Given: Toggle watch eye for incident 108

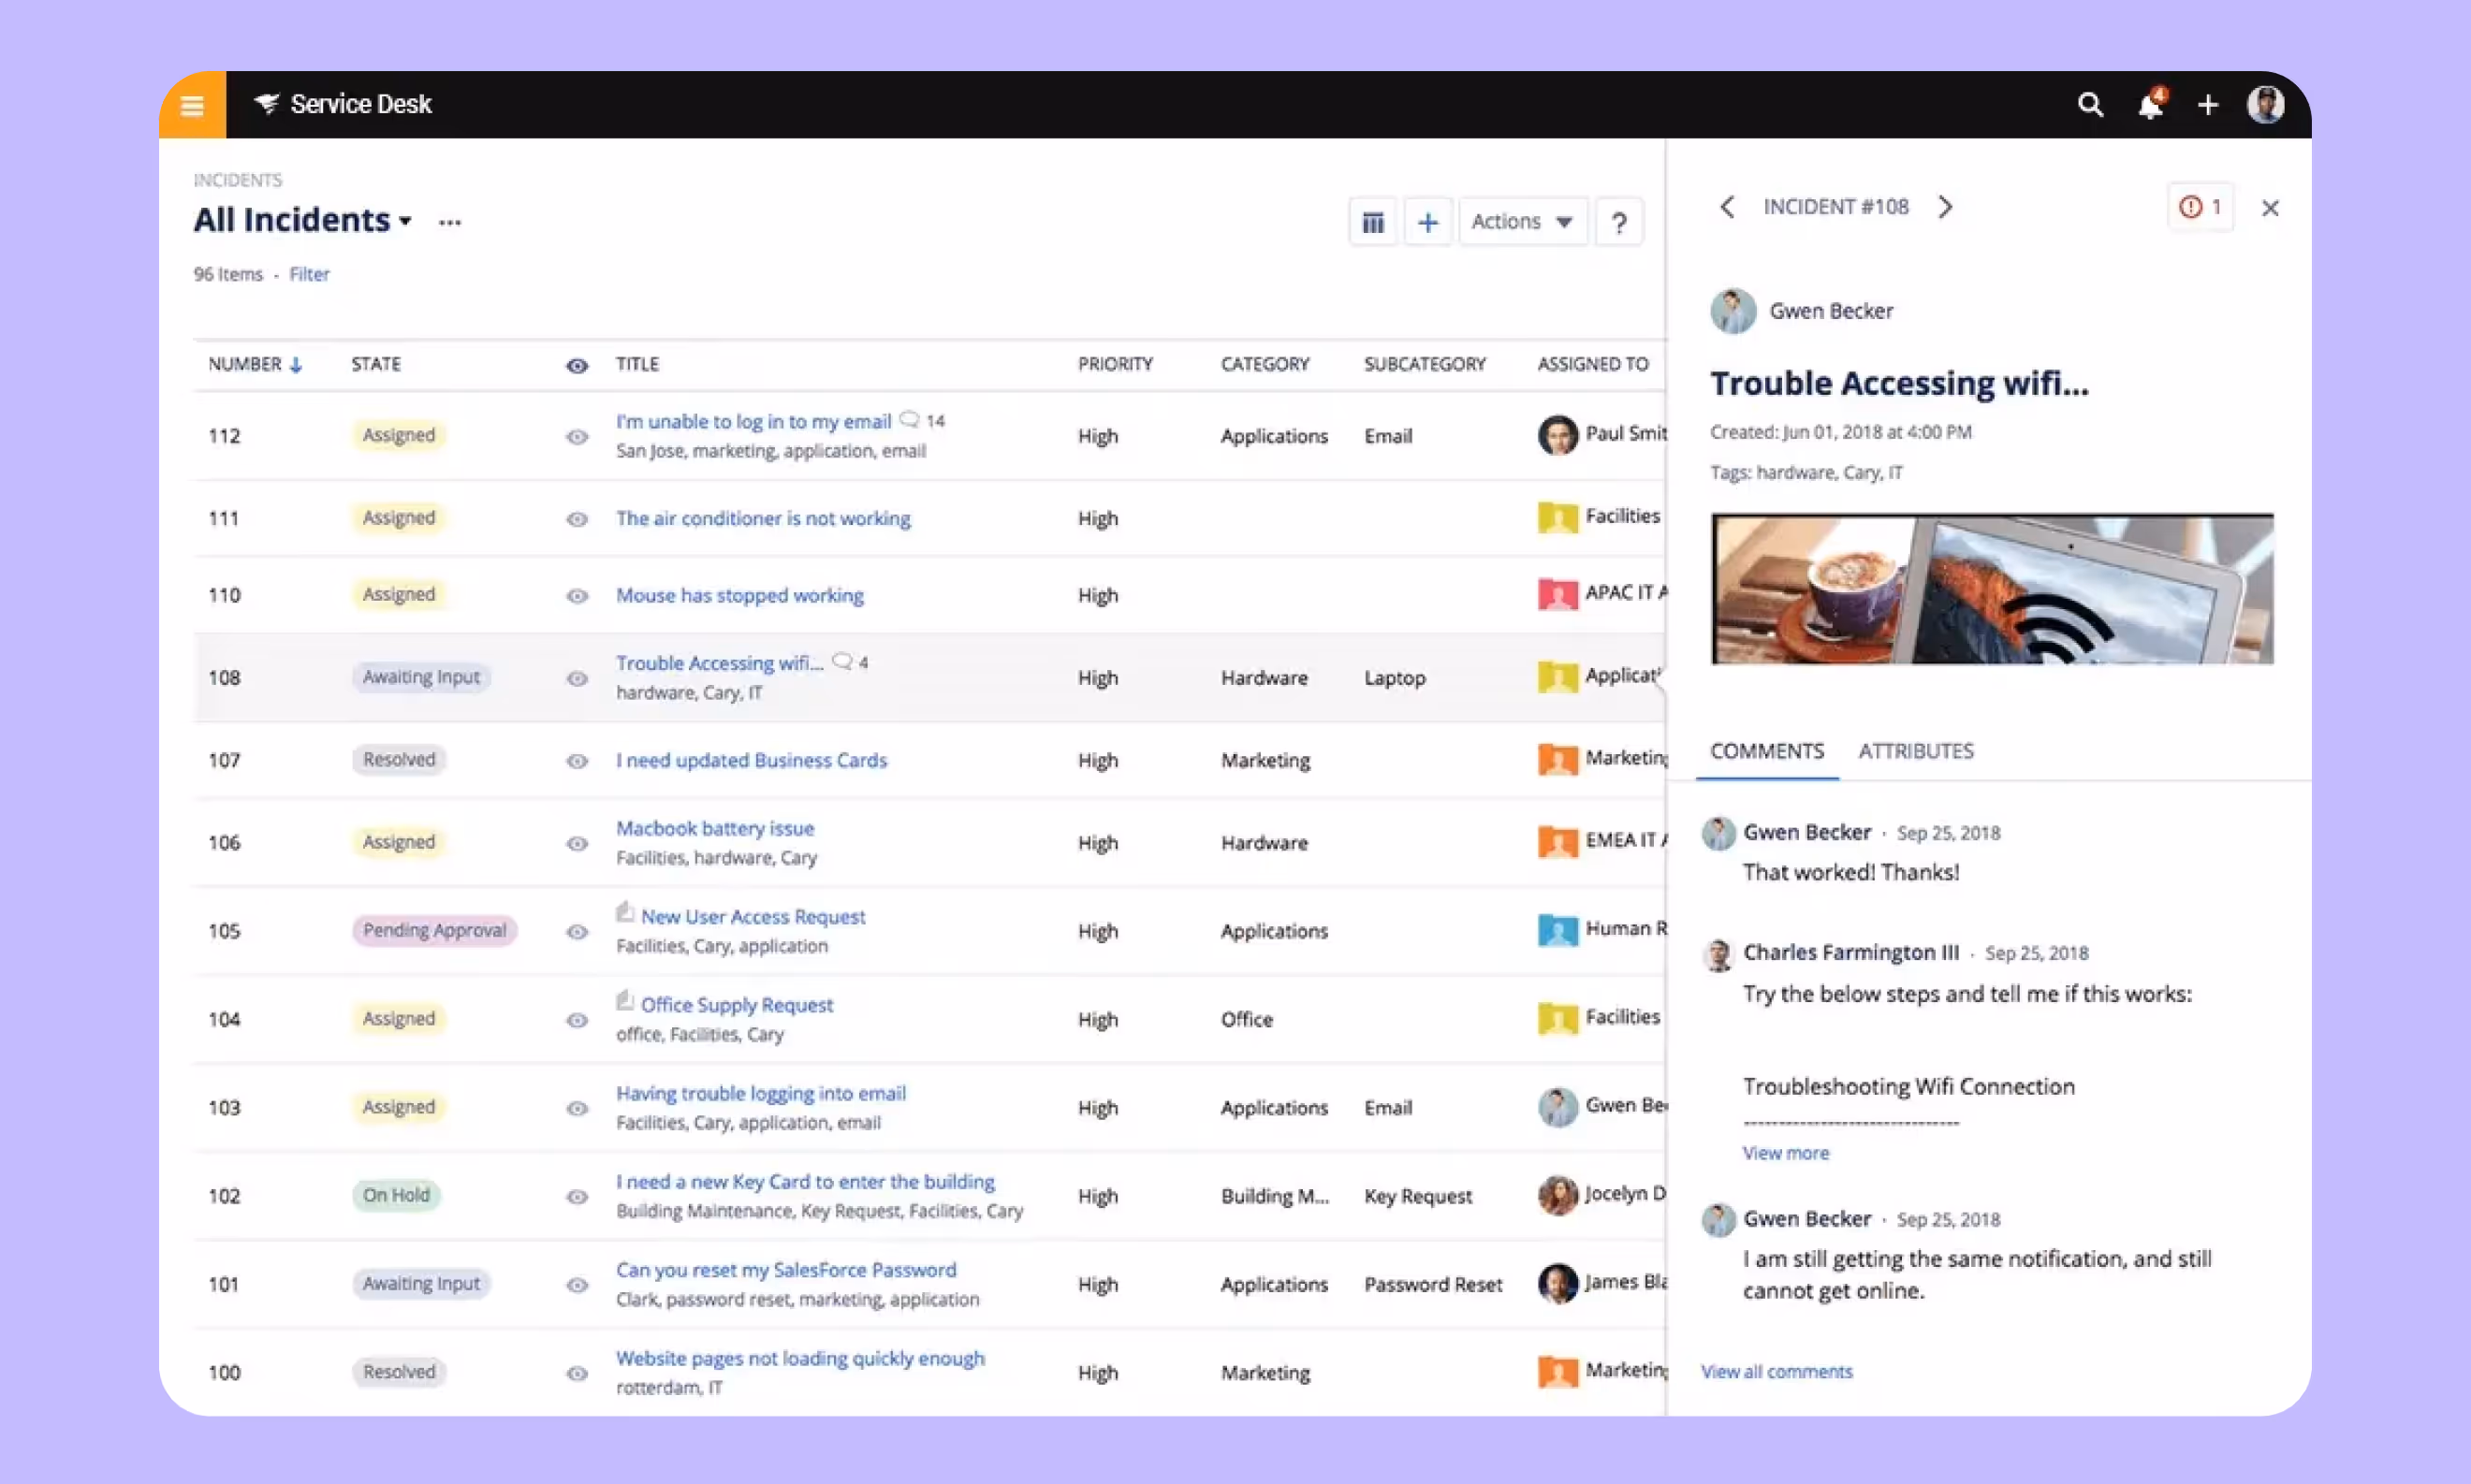Looking at the screenshot, I should click(x=577, y=679).
